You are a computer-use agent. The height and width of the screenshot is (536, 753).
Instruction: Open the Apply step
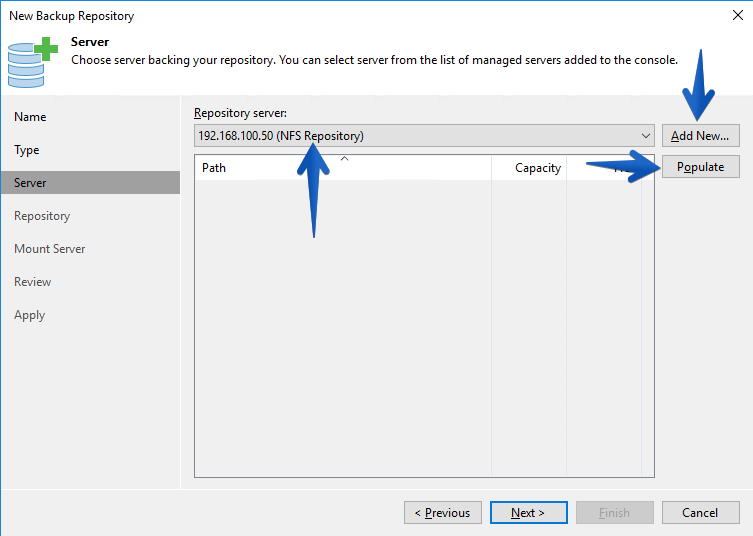click(x=29, y=315)
